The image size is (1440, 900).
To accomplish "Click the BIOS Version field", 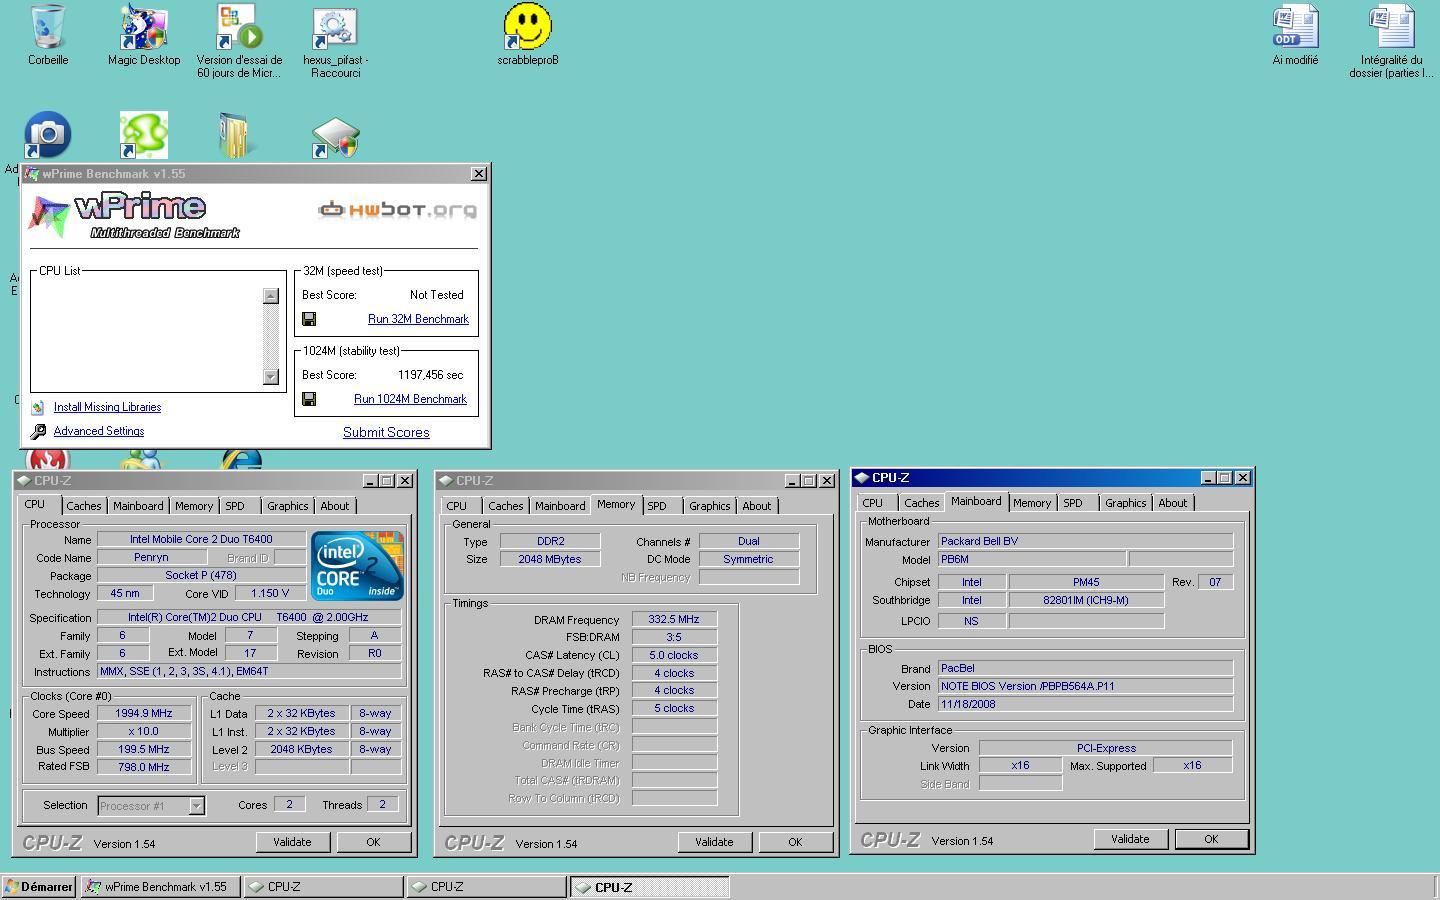I will pos(1085,686).
